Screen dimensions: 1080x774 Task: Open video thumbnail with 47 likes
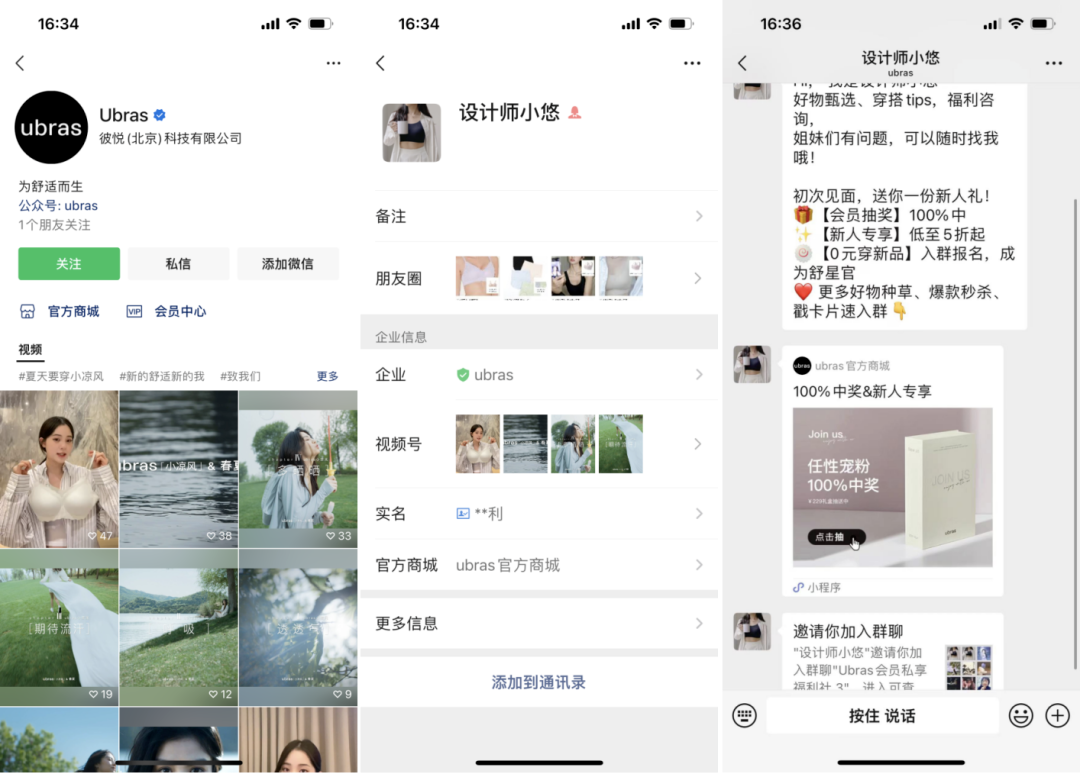tap(59, 469)
